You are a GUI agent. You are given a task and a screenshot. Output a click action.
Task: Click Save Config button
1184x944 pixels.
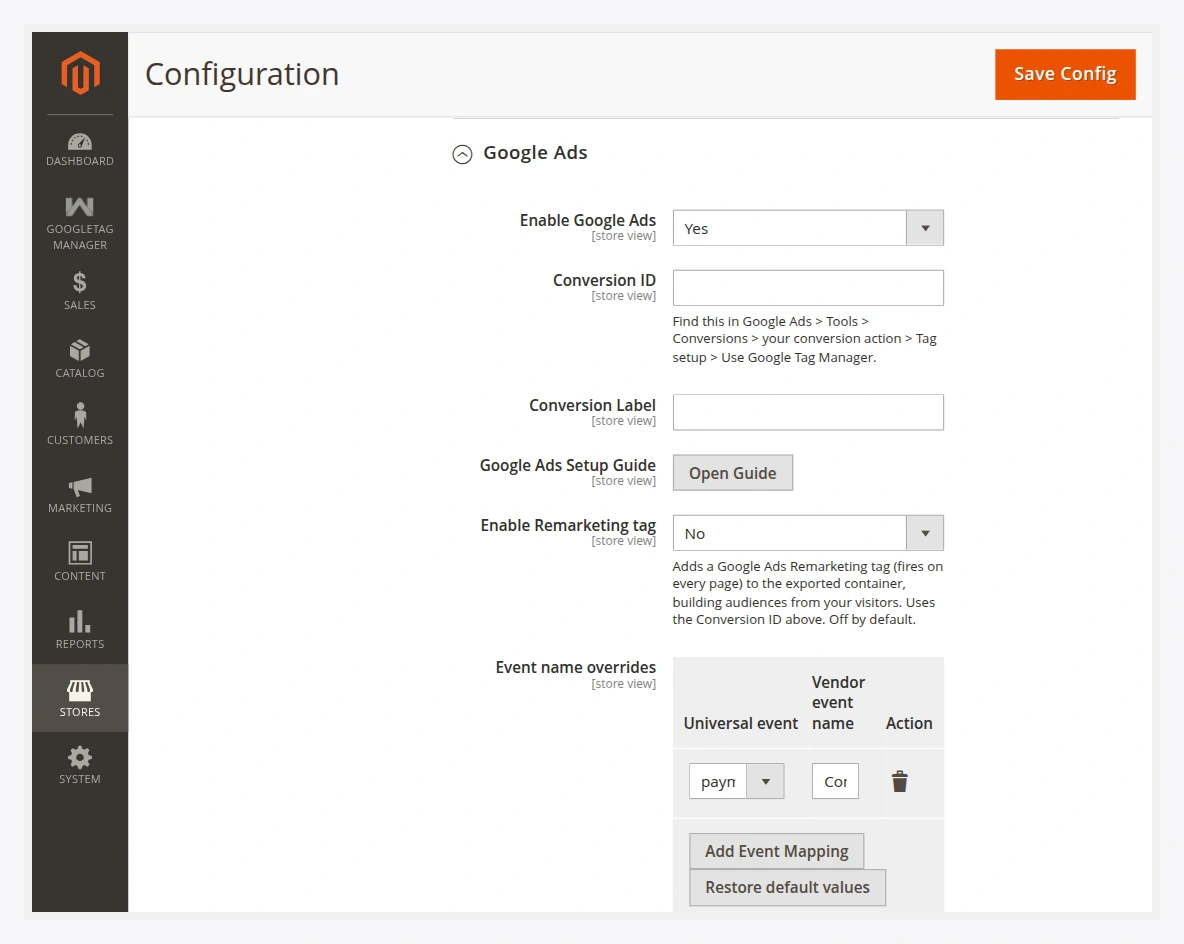click(1065, 74)
